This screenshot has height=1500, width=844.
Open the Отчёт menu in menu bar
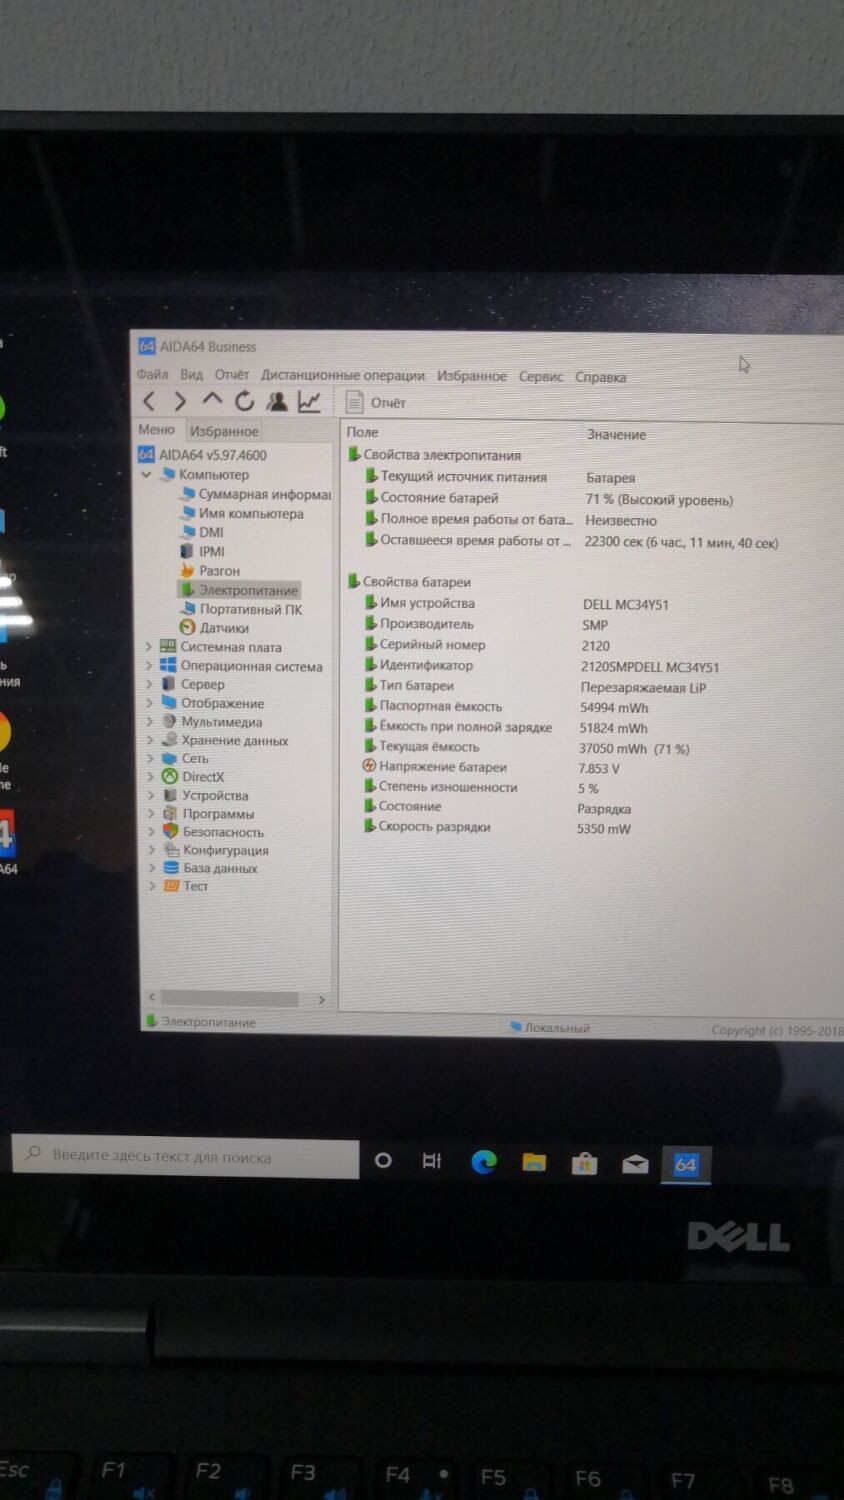[x=231, y=374]
